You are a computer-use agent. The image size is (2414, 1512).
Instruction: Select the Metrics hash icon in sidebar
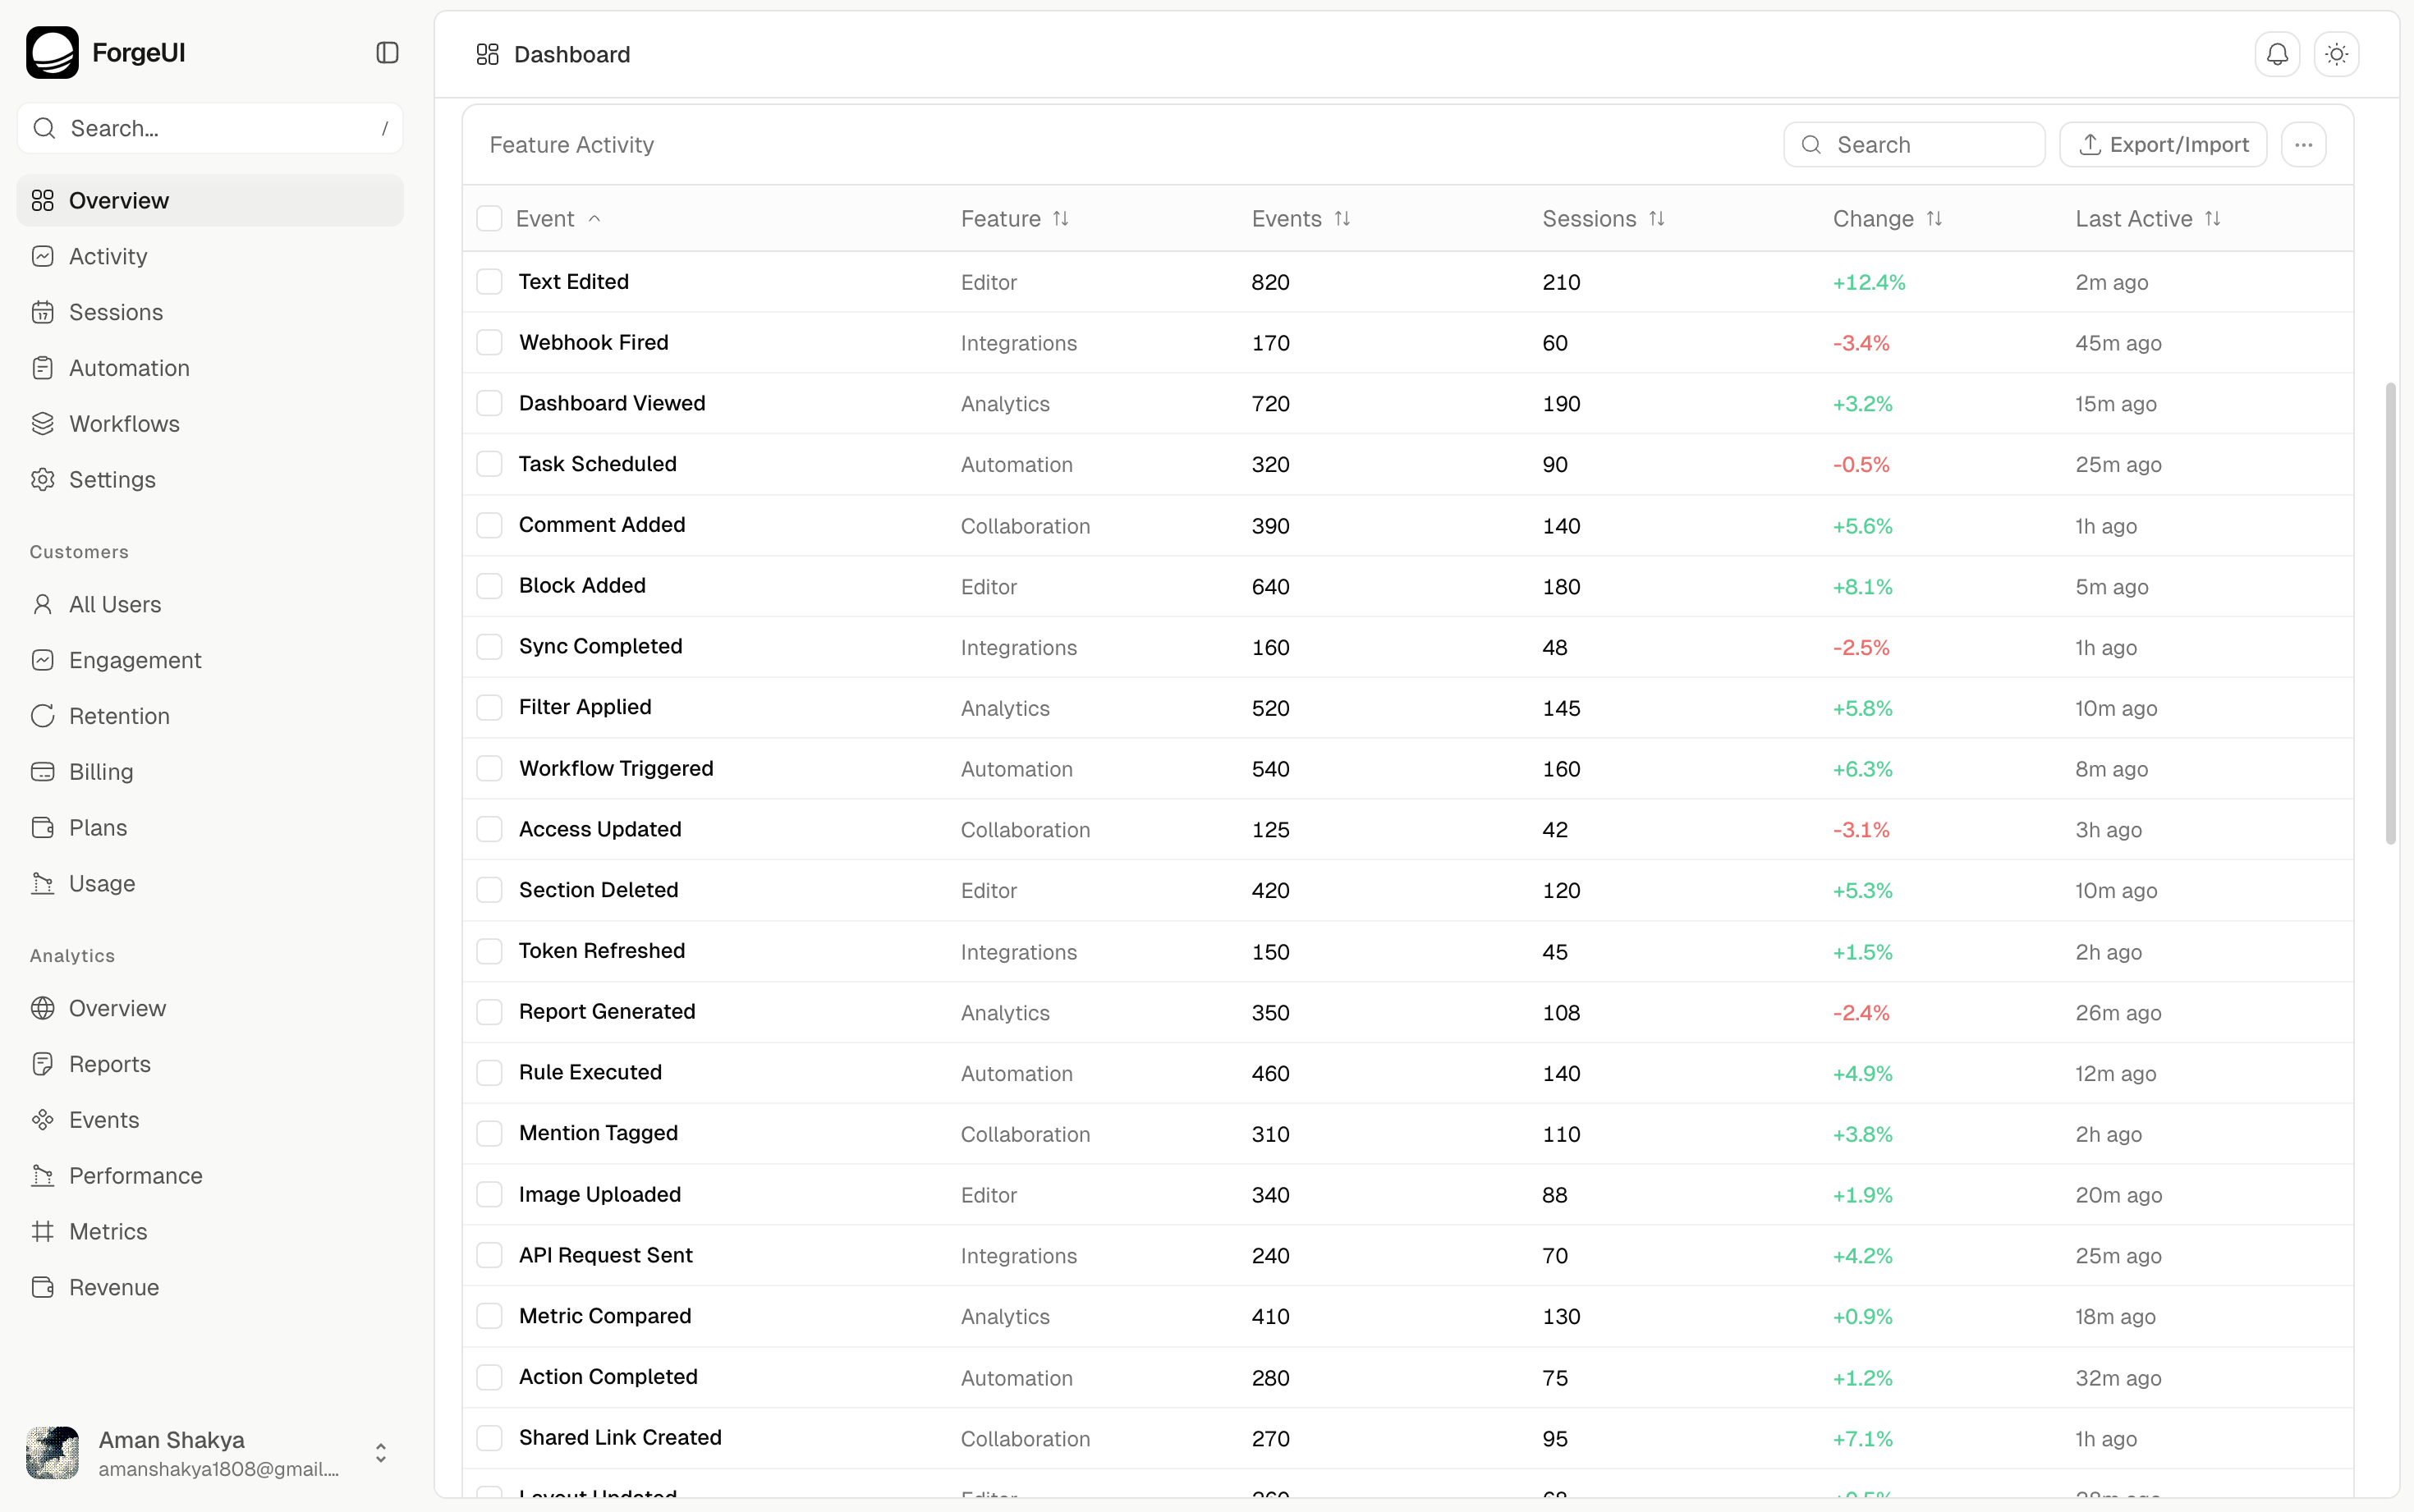(x=43, y=1231)
